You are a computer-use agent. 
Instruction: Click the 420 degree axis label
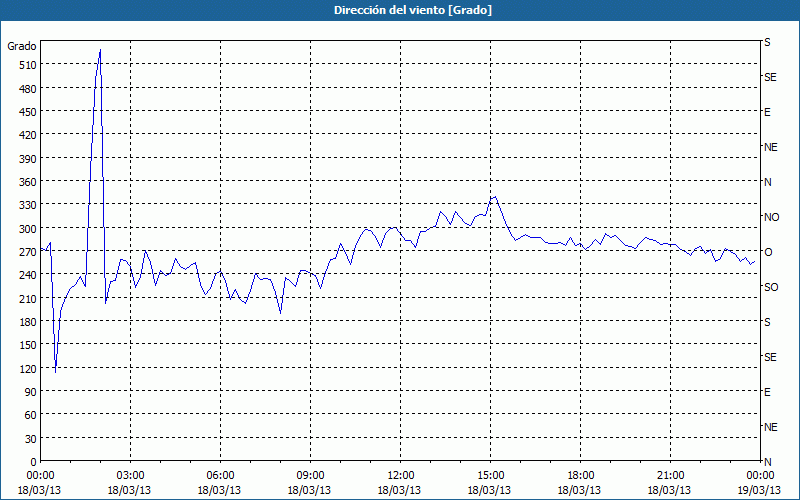(x=28, y=135)
